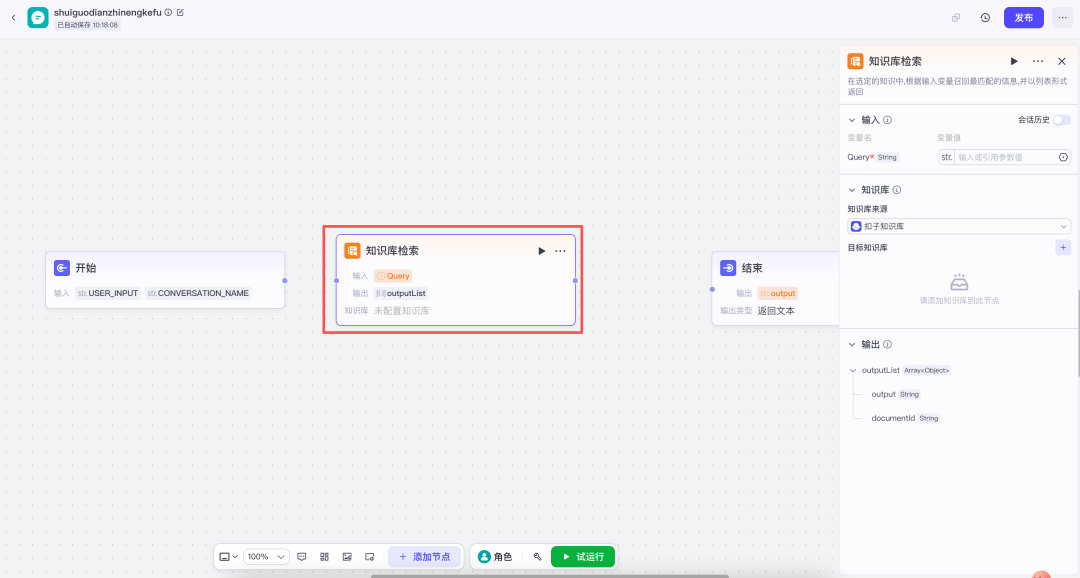Edit the app name with pencil icon
Image resolution: width=1080 pixels, height=578 pixels.
pos(180,12)
